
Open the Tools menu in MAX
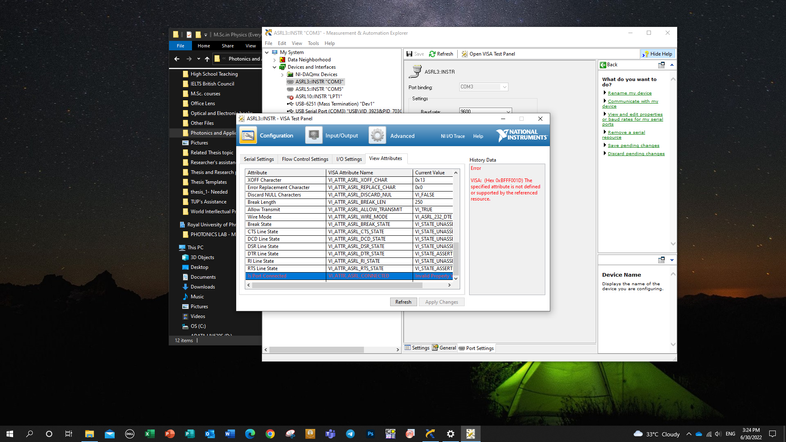pyautogui.click(x=313, y=43)
